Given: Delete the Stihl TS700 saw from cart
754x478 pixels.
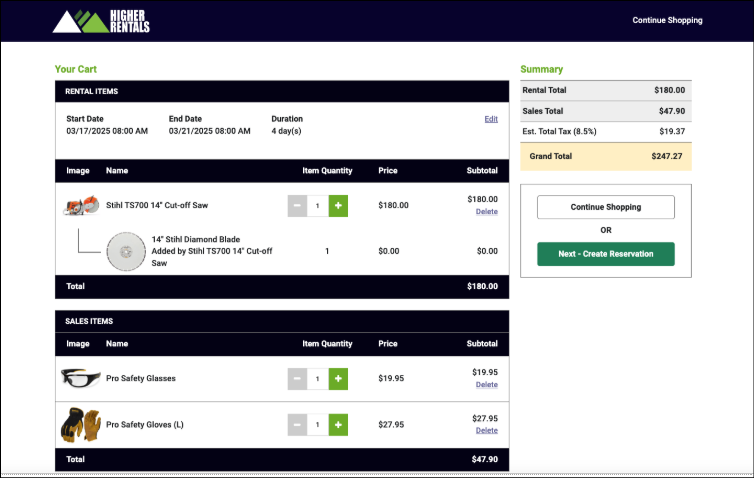Looking at the screenshot, I should [x=486, y=212].
